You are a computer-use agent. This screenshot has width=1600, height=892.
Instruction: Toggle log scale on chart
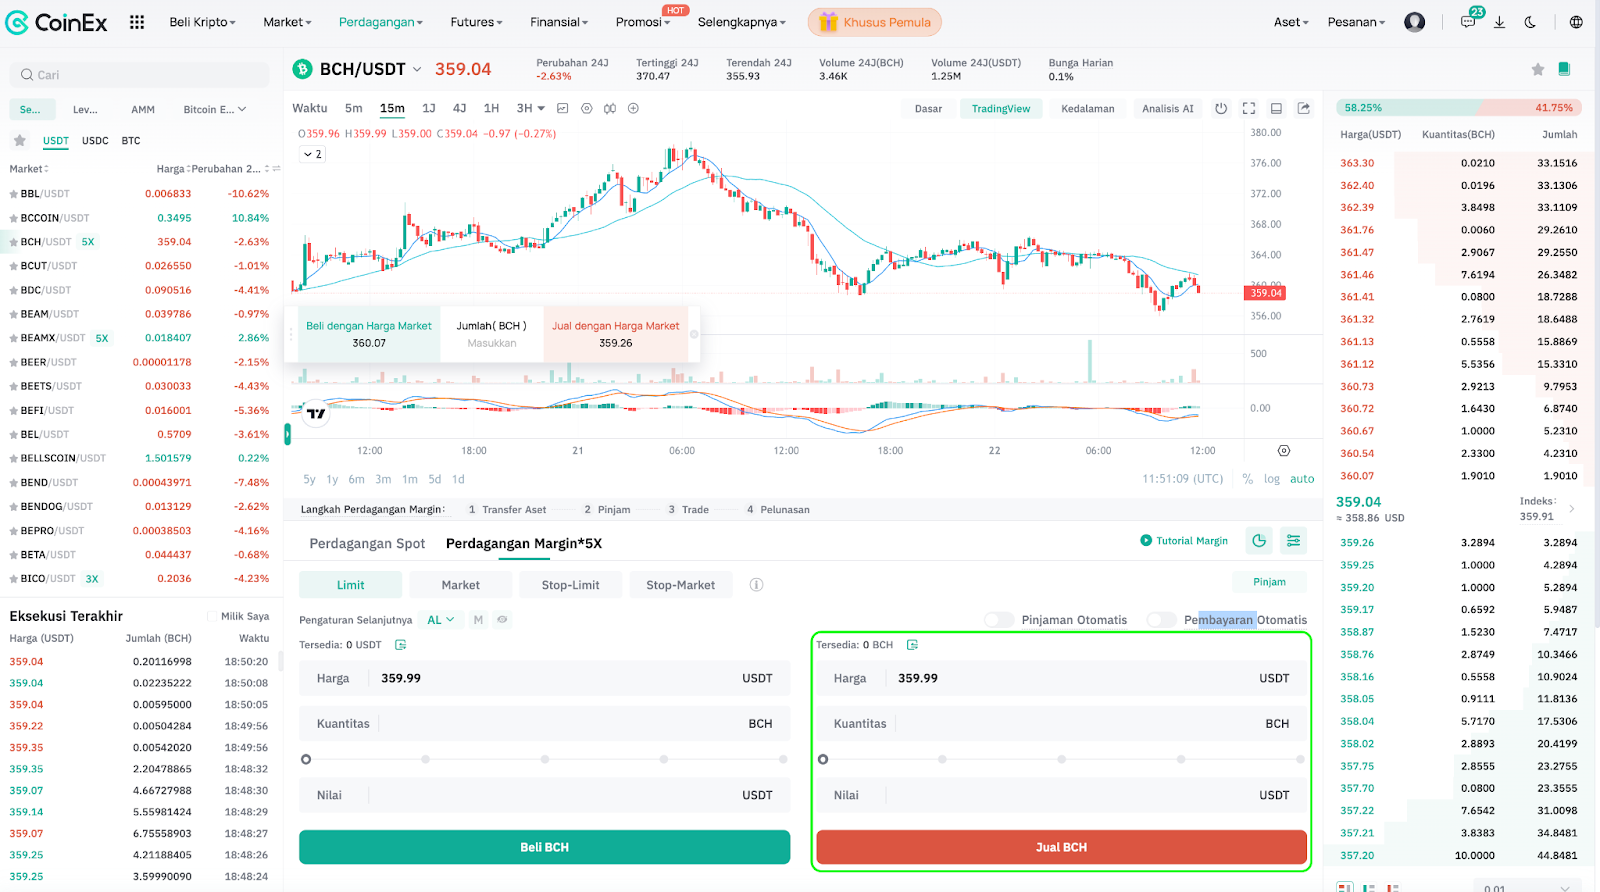click(x=1271, y=479)
